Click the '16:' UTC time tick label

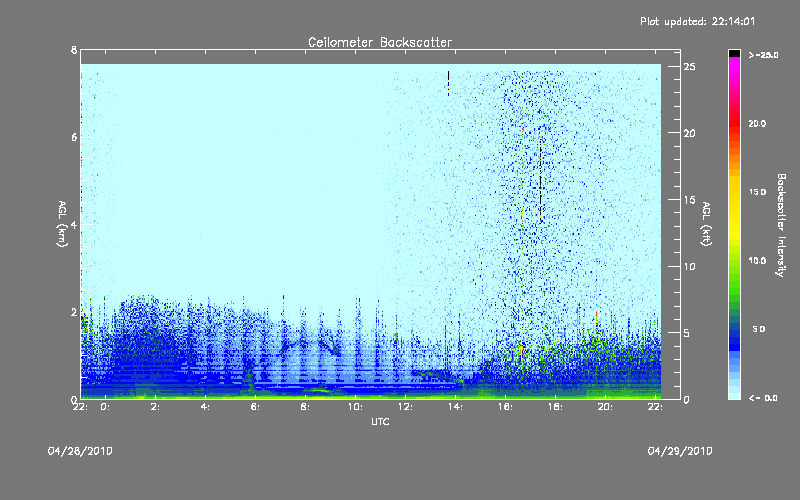505,407
